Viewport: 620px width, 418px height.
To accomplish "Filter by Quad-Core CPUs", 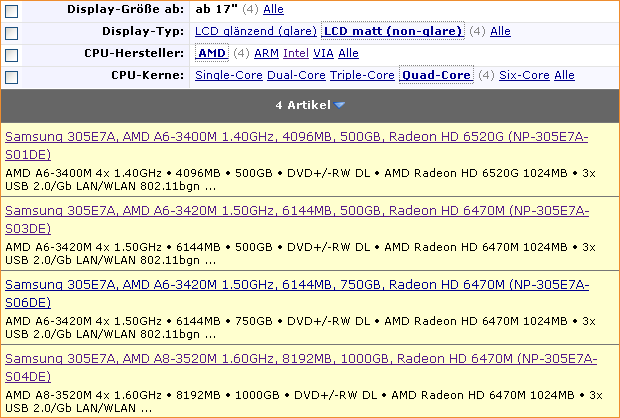I will 436,75.
